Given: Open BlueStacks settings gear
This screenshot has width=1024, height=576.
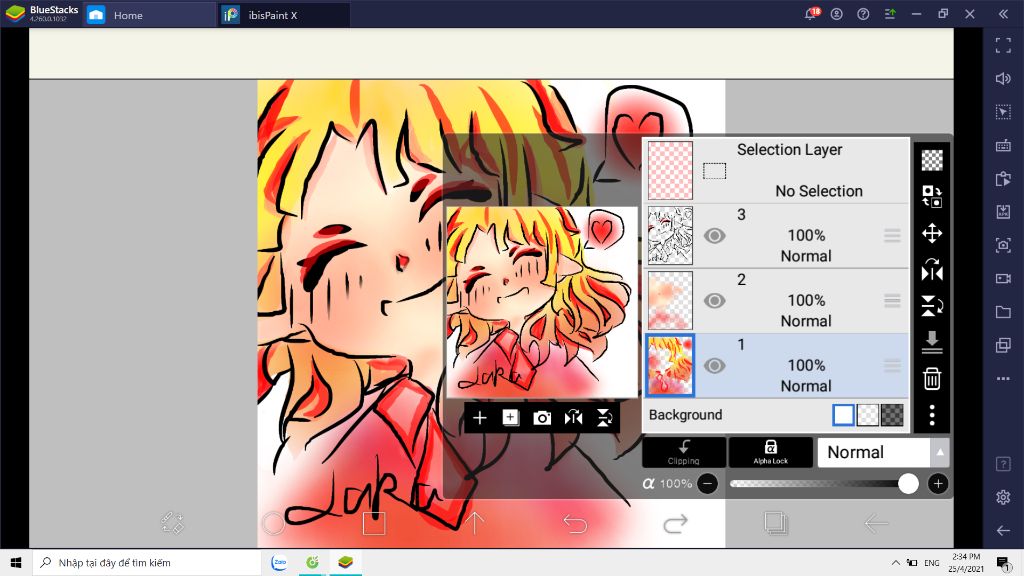Looking at the screenshot, I should 1003,497.
